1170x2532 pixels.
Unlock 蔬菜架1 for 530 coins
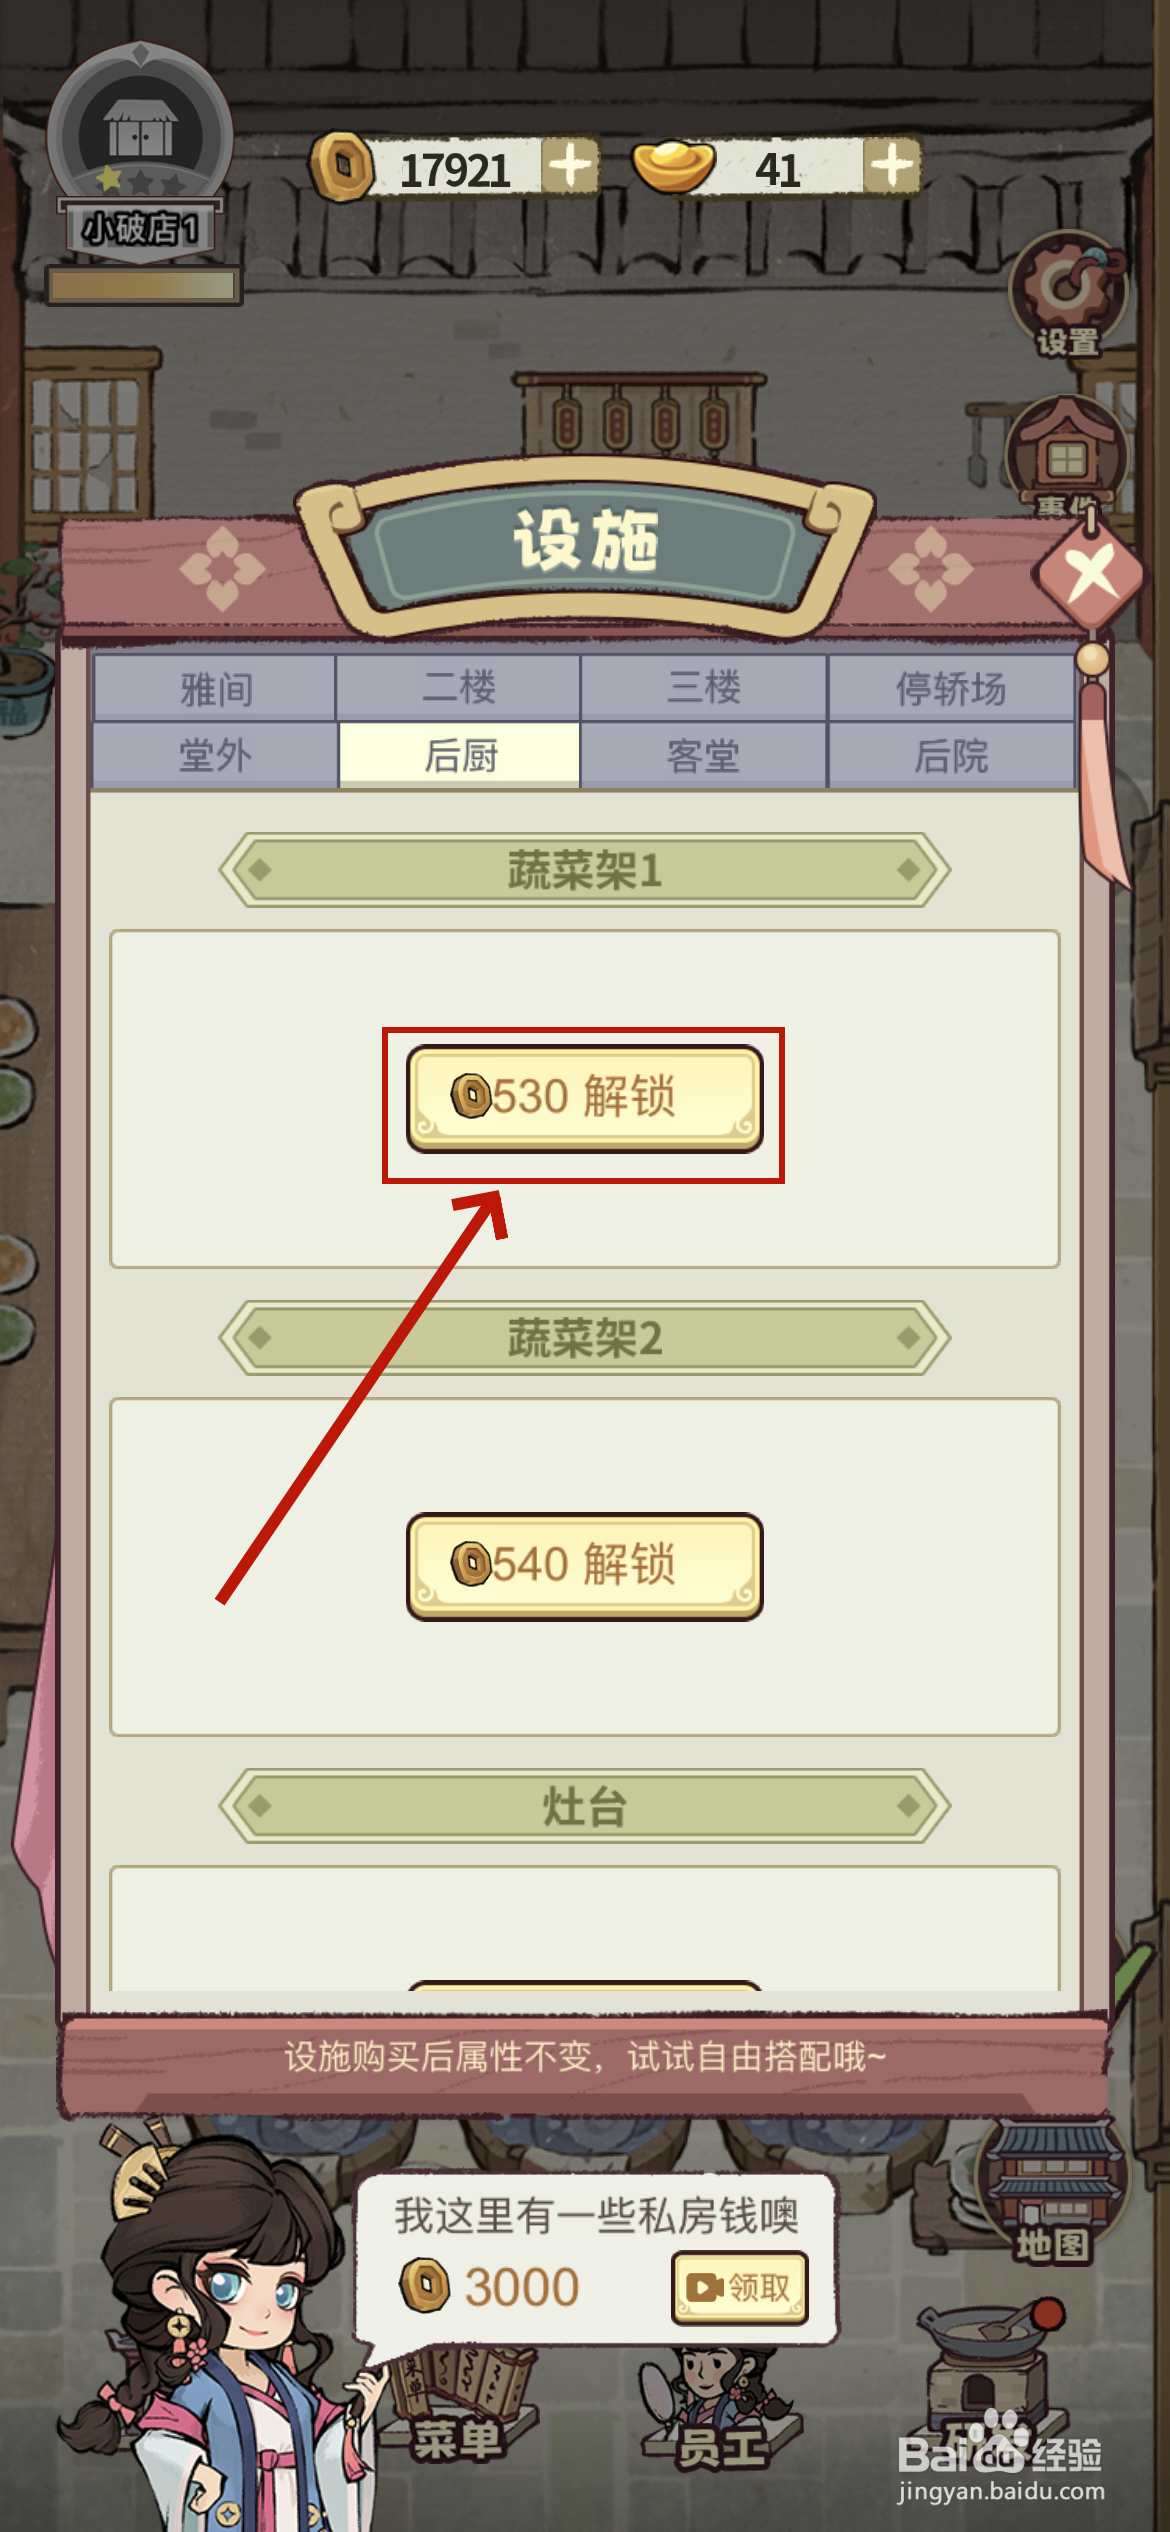(584, 1098)
